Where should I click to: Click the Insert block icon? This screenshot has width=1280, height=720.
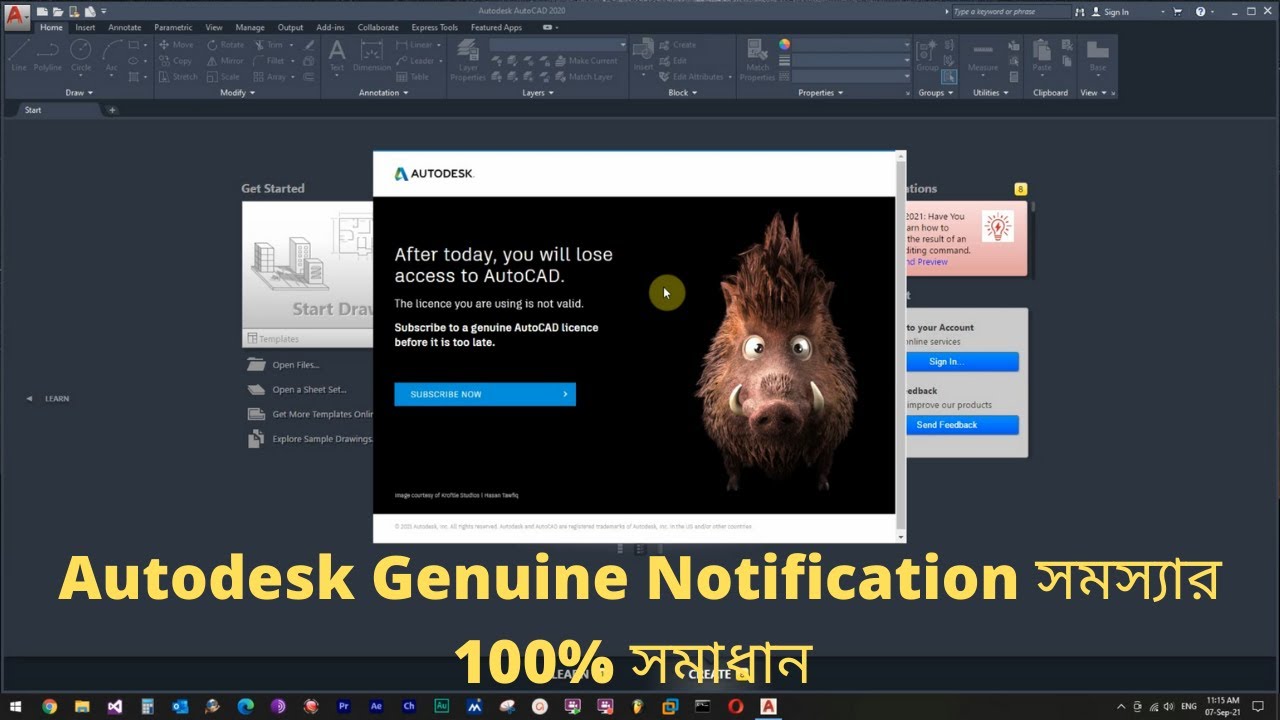point(643,56)
